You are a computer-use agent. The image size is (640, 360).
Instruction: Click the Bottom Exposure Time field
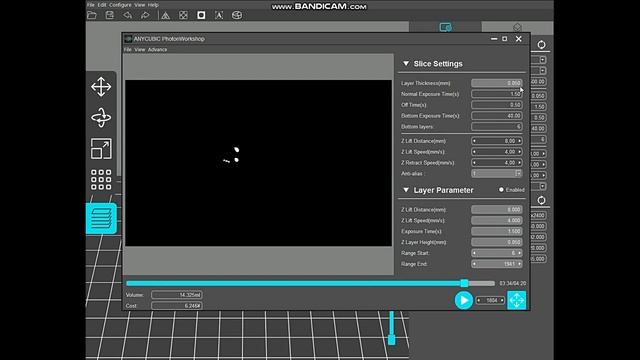[497, 116]
